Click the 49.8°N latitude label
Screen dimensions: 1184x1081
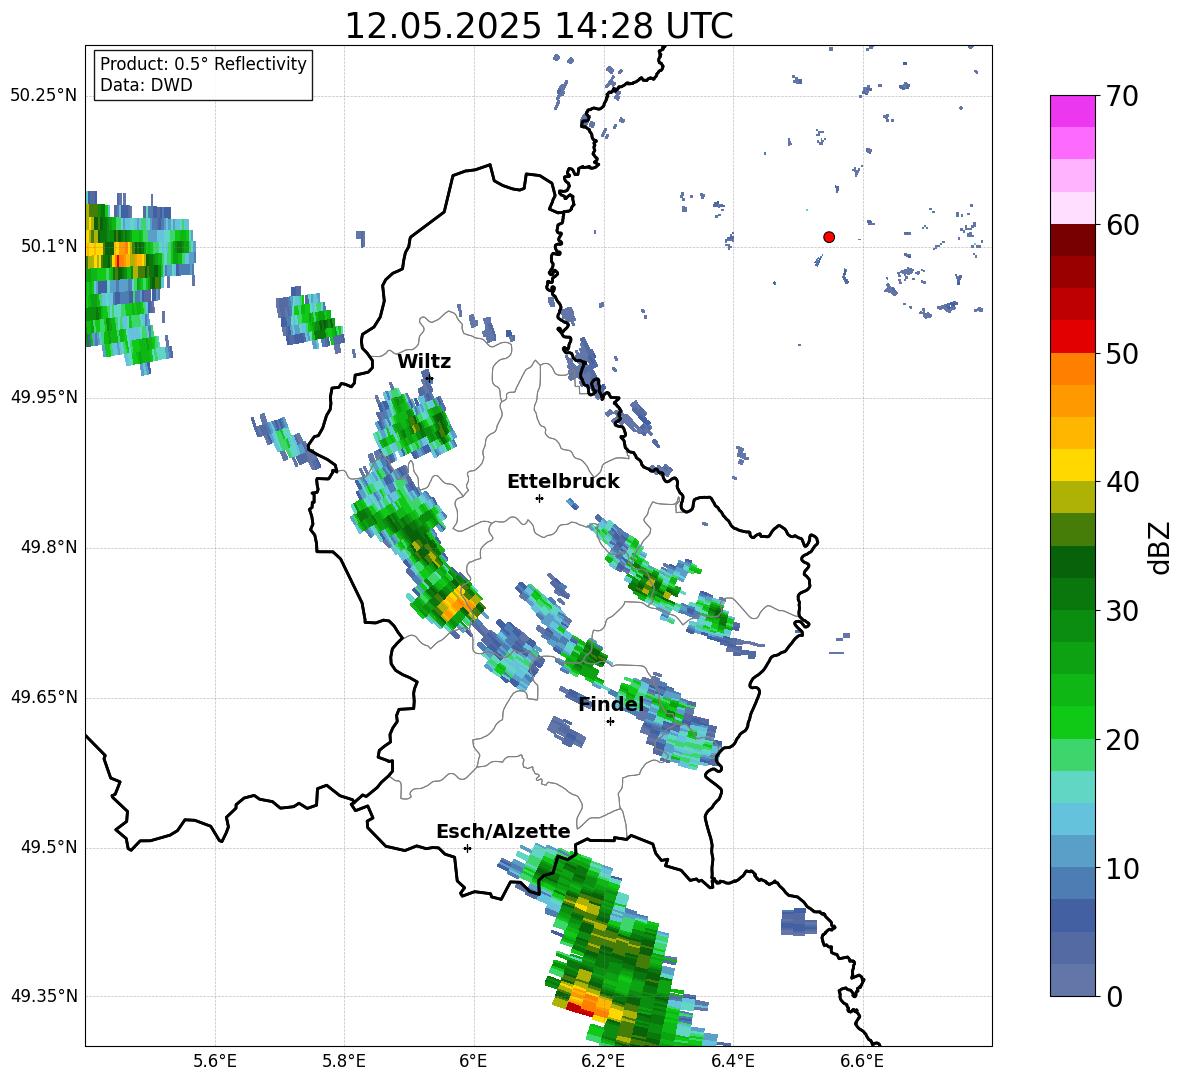49,547
